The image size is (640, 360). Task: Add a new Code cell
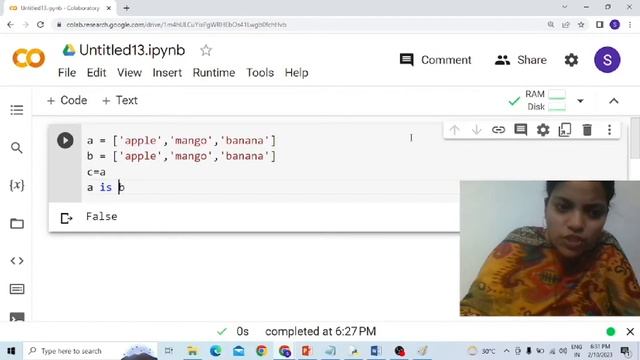(x=67, y=100)
